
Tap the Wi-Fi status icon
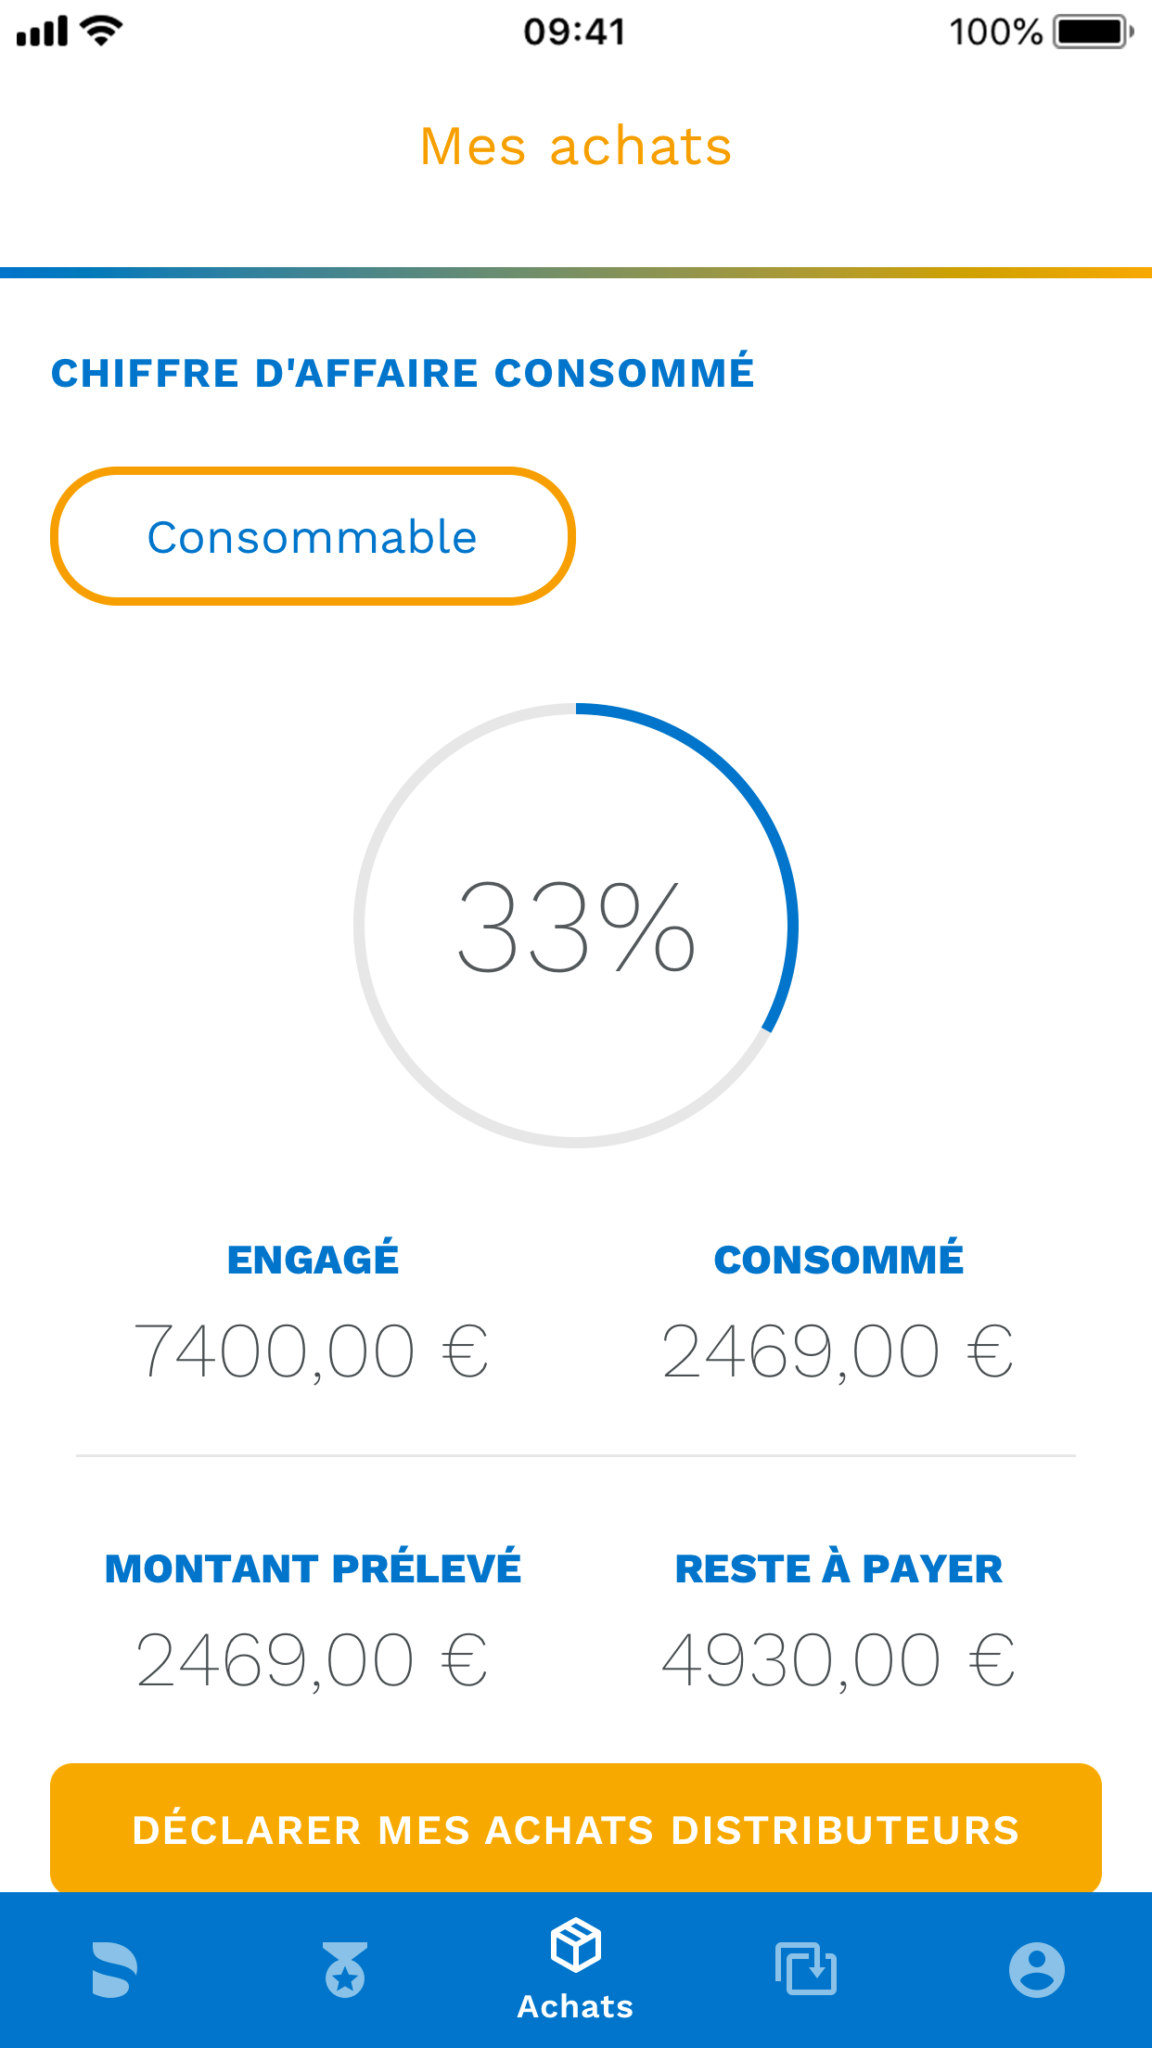101,31
